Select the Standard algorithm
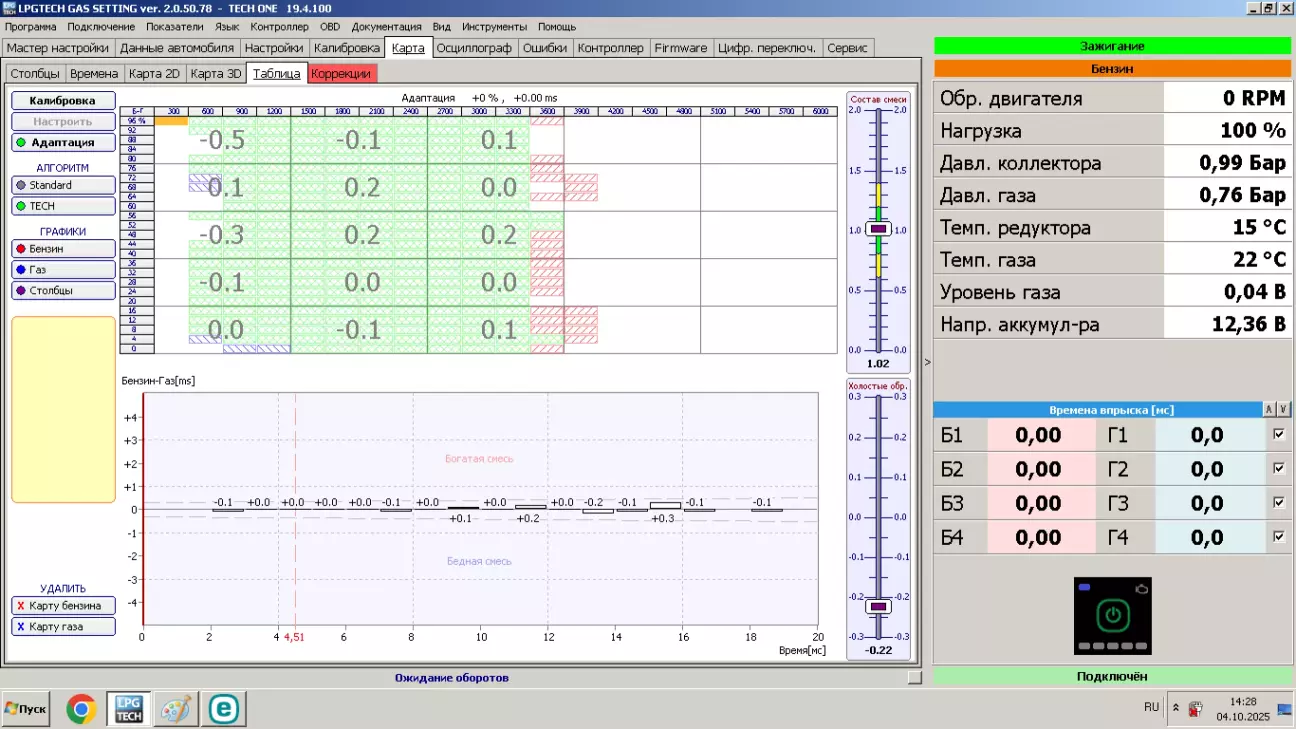 click(x=64, y=185)
